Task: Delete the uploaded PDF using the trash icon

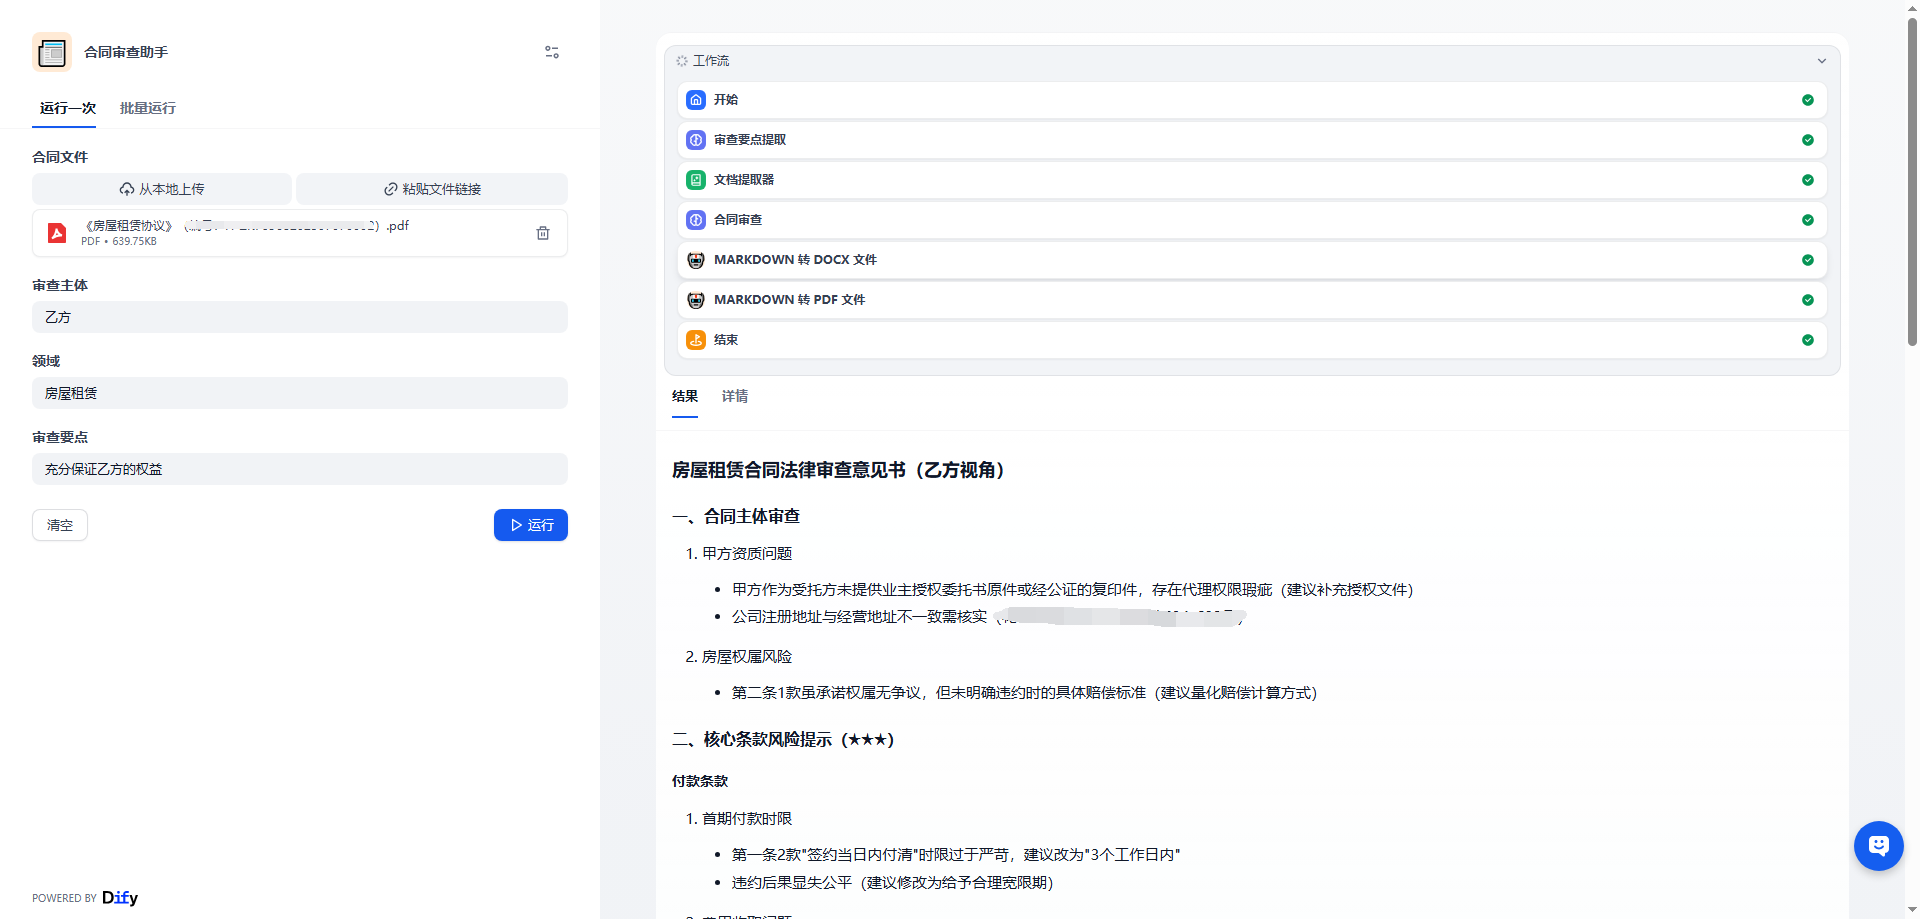Action: click(x=543, y=233)
